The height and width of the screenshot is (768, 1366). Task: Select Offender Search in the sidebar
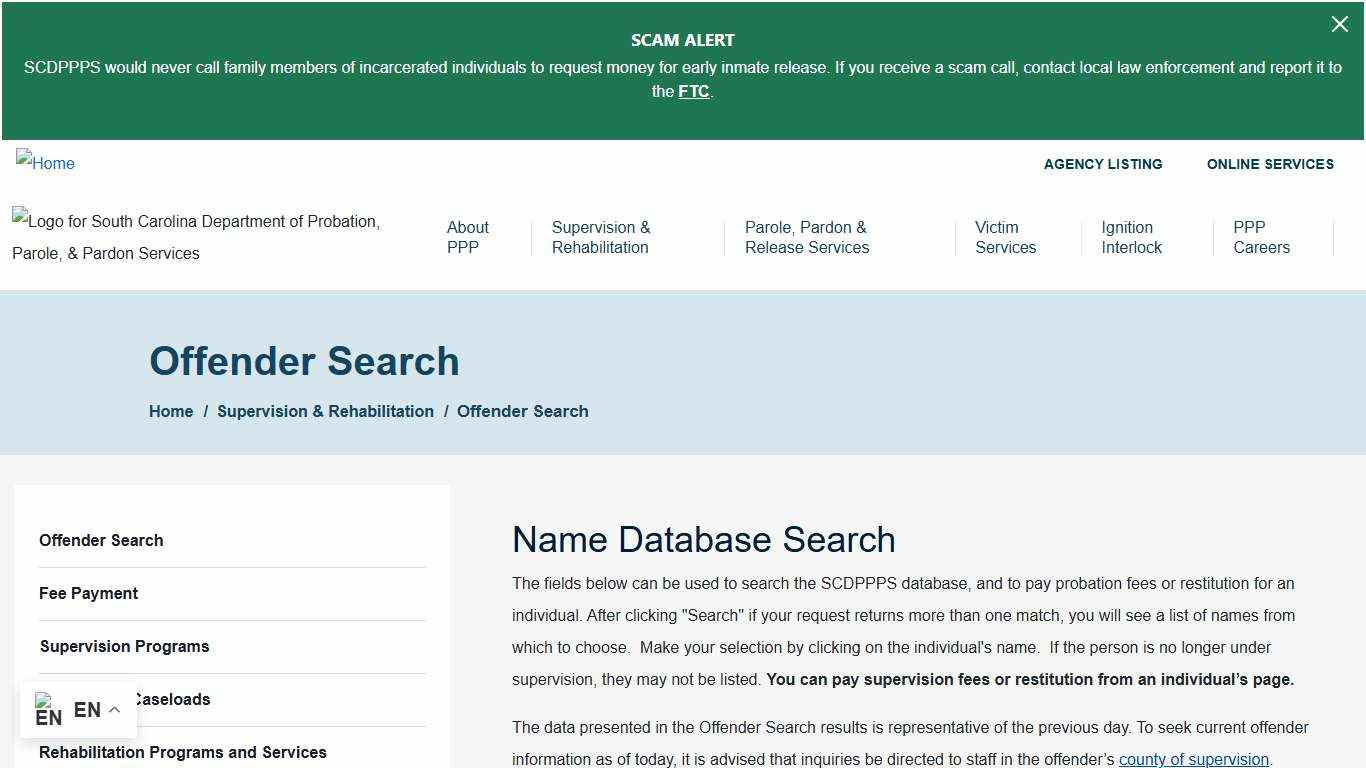click(101, 540)
